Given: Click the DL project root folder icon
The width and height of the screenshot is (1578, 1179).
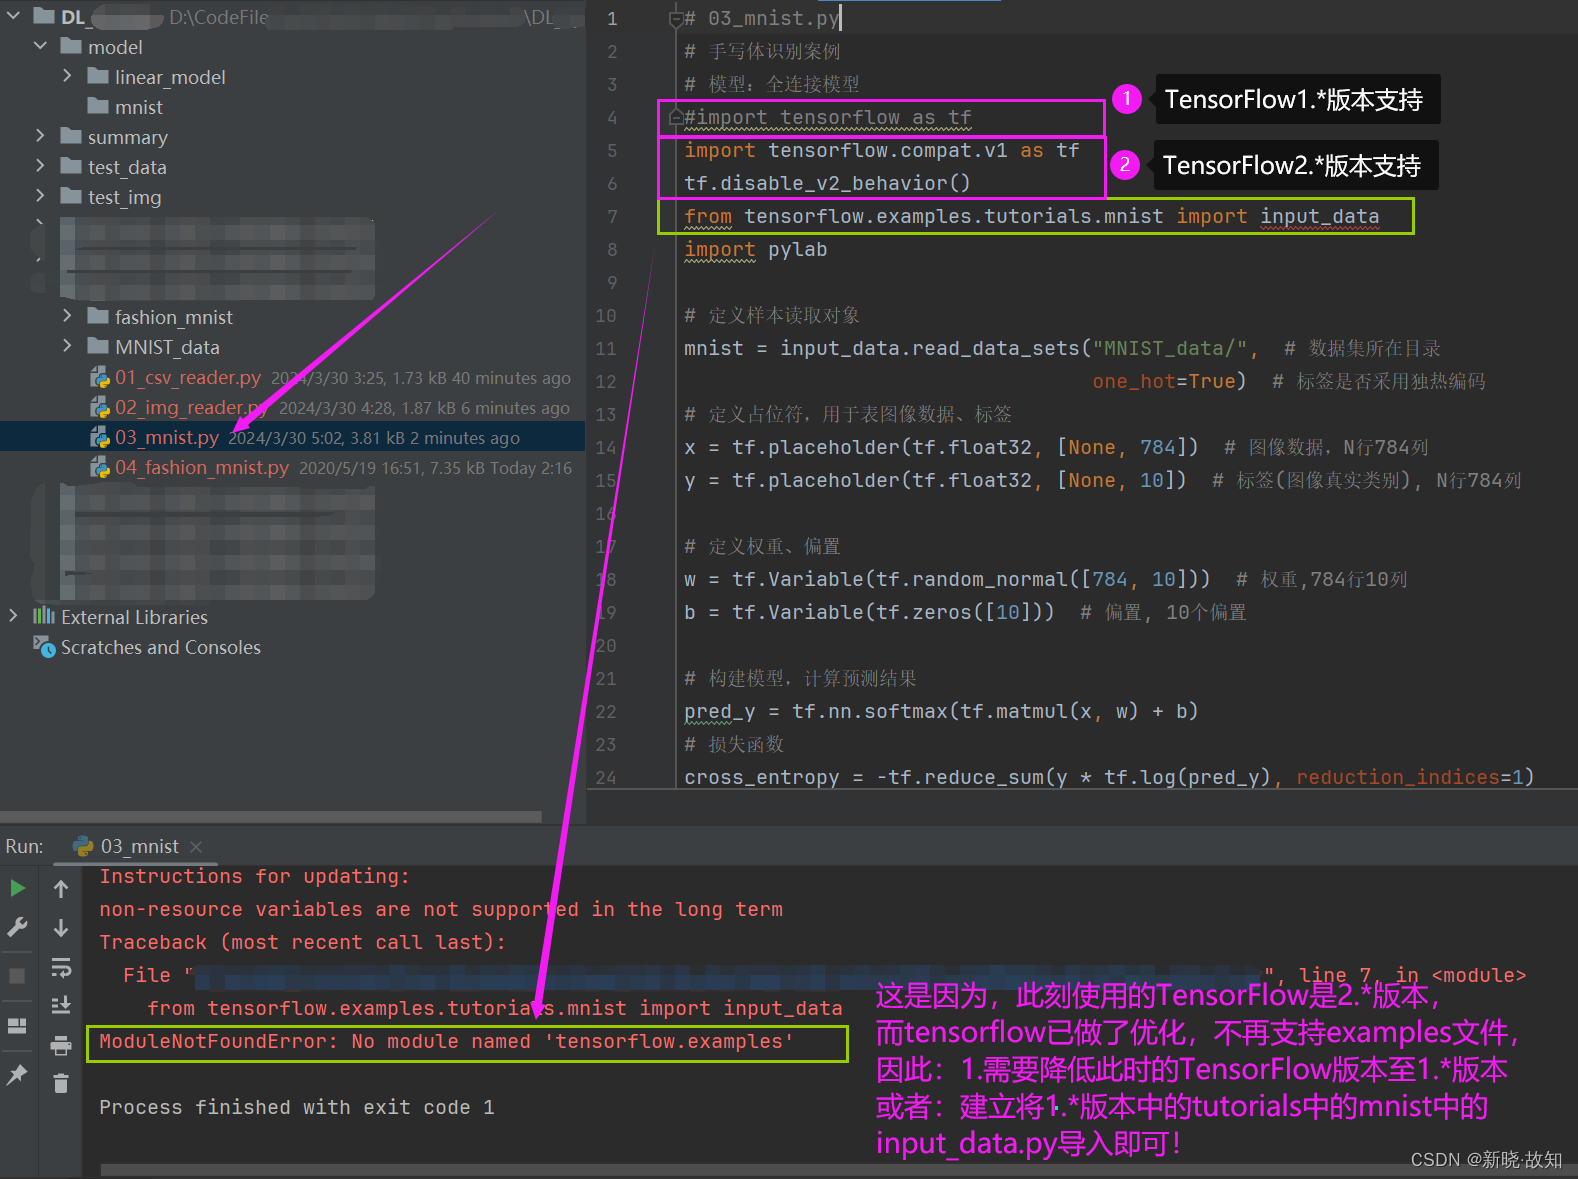Looking at the screenshot, I should pos(44,16).
